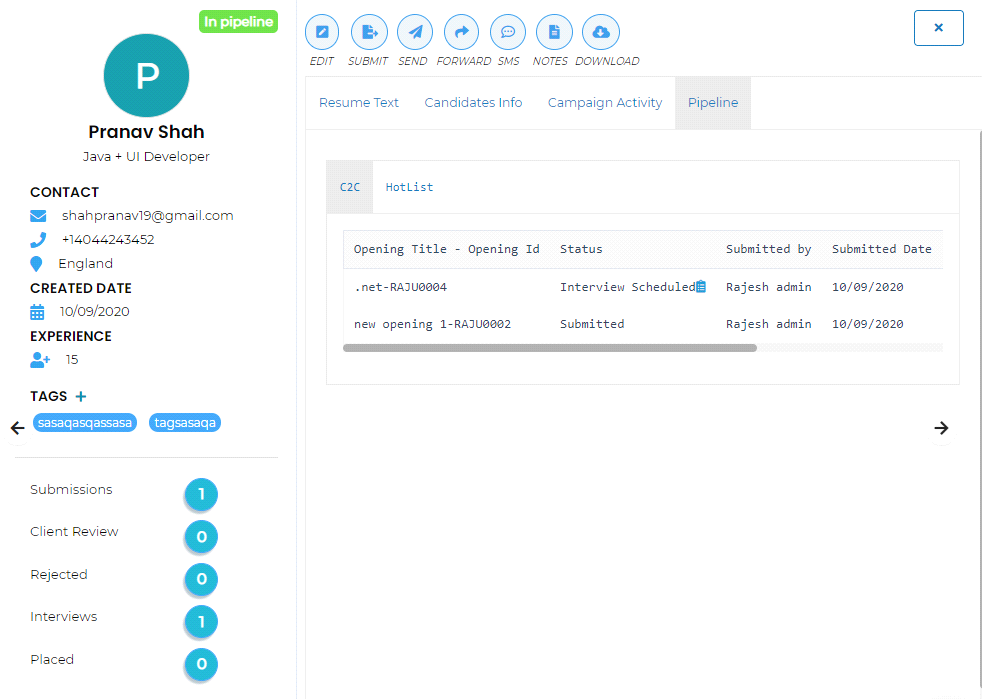Click the sasaqasqassasa tag
This screenshot has width=982, height=699.
pos(85,423)
